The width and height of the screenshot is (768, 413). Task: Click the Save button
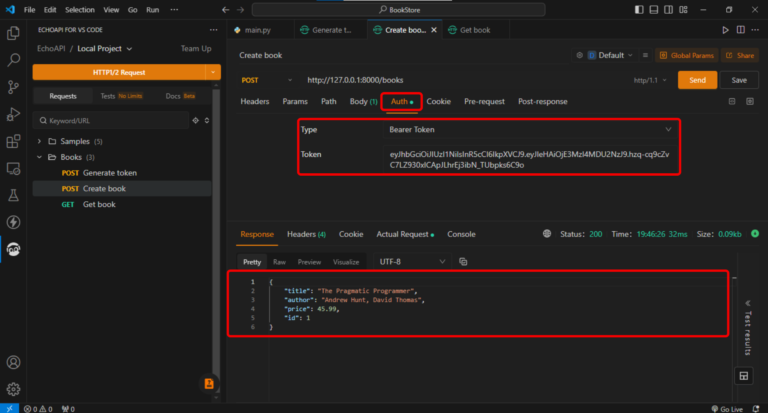(739, 80)
